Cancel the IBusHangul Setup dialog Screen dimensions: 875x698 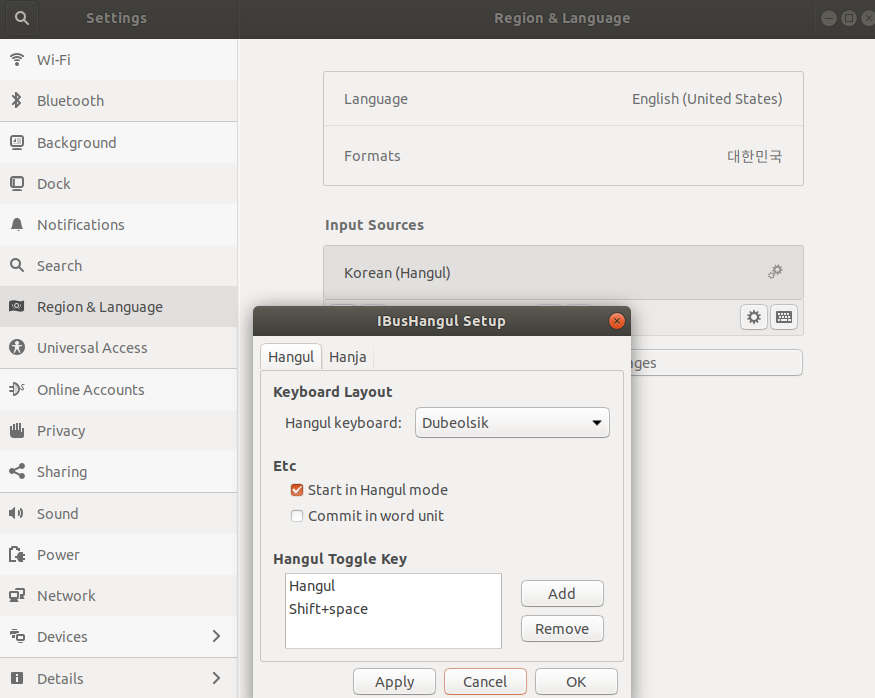click(x=485, y=682)
